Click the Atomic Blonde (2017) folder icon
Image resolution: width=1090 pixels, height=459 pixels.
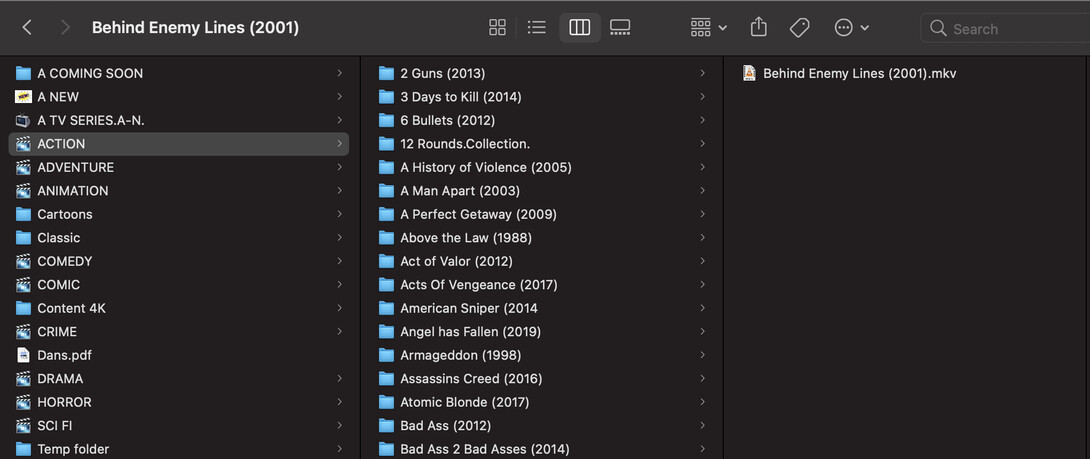[x=387, y=402]
